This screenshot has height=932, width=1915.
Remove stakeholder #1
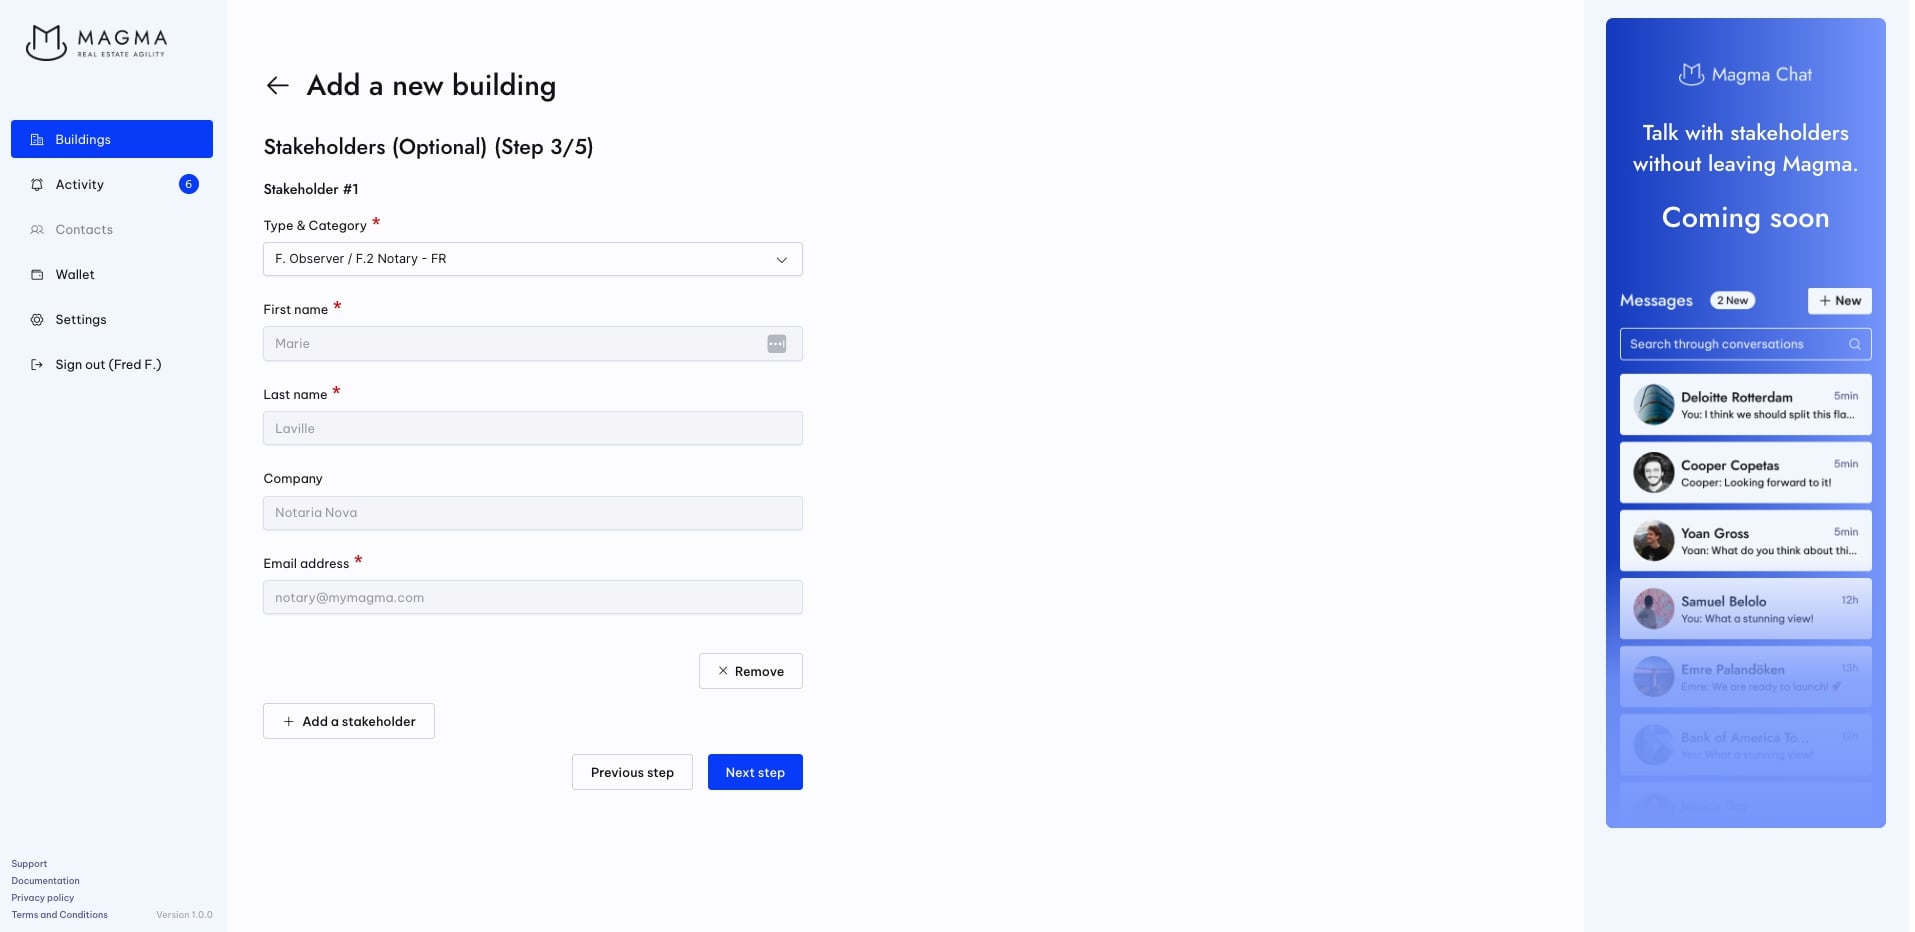[x=750, y=671]
